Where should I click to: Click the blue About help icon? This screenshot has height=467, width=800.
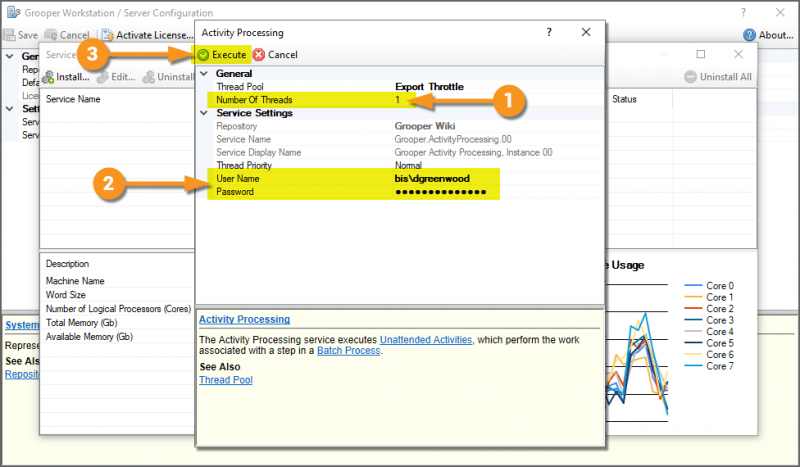[x=749, y=35]
